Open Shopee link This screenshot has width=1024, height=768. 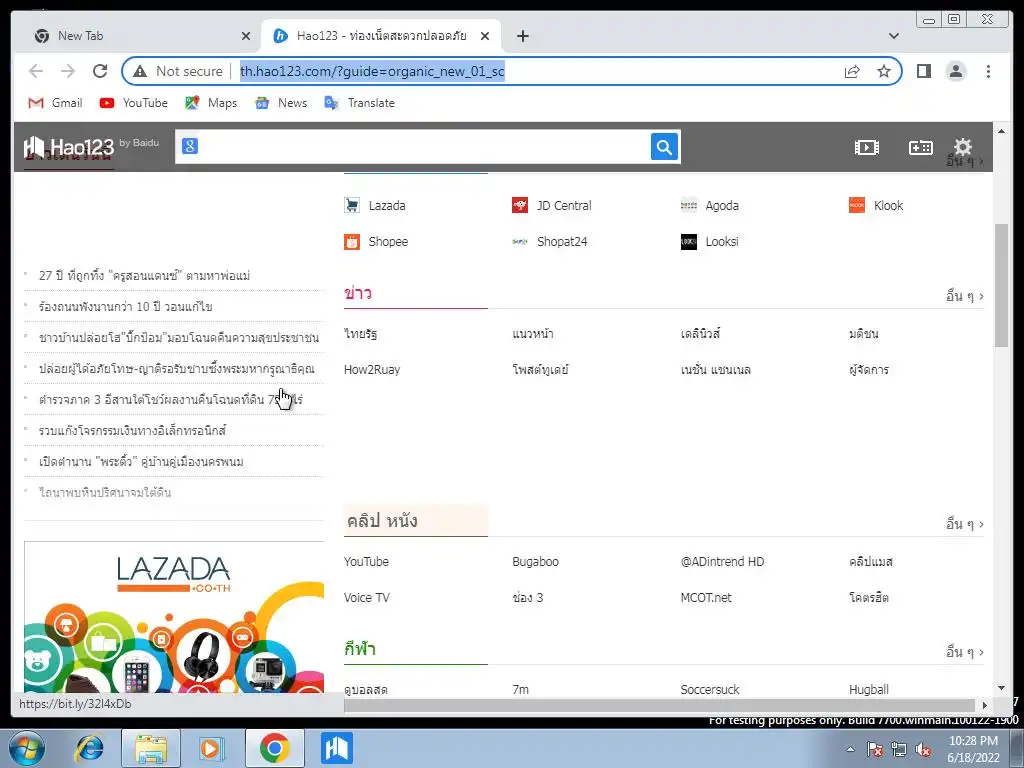point(376,242)
